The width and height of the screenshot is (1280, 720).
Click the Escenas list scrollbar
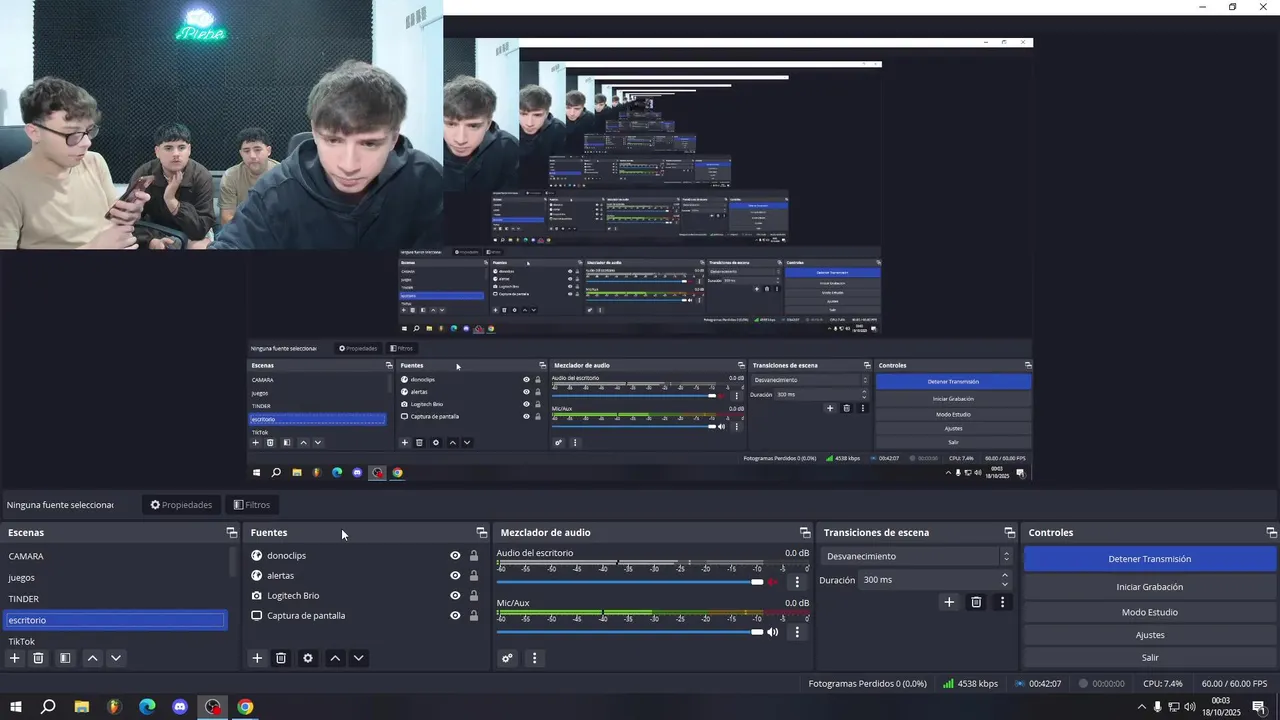[x=233, y=562]
